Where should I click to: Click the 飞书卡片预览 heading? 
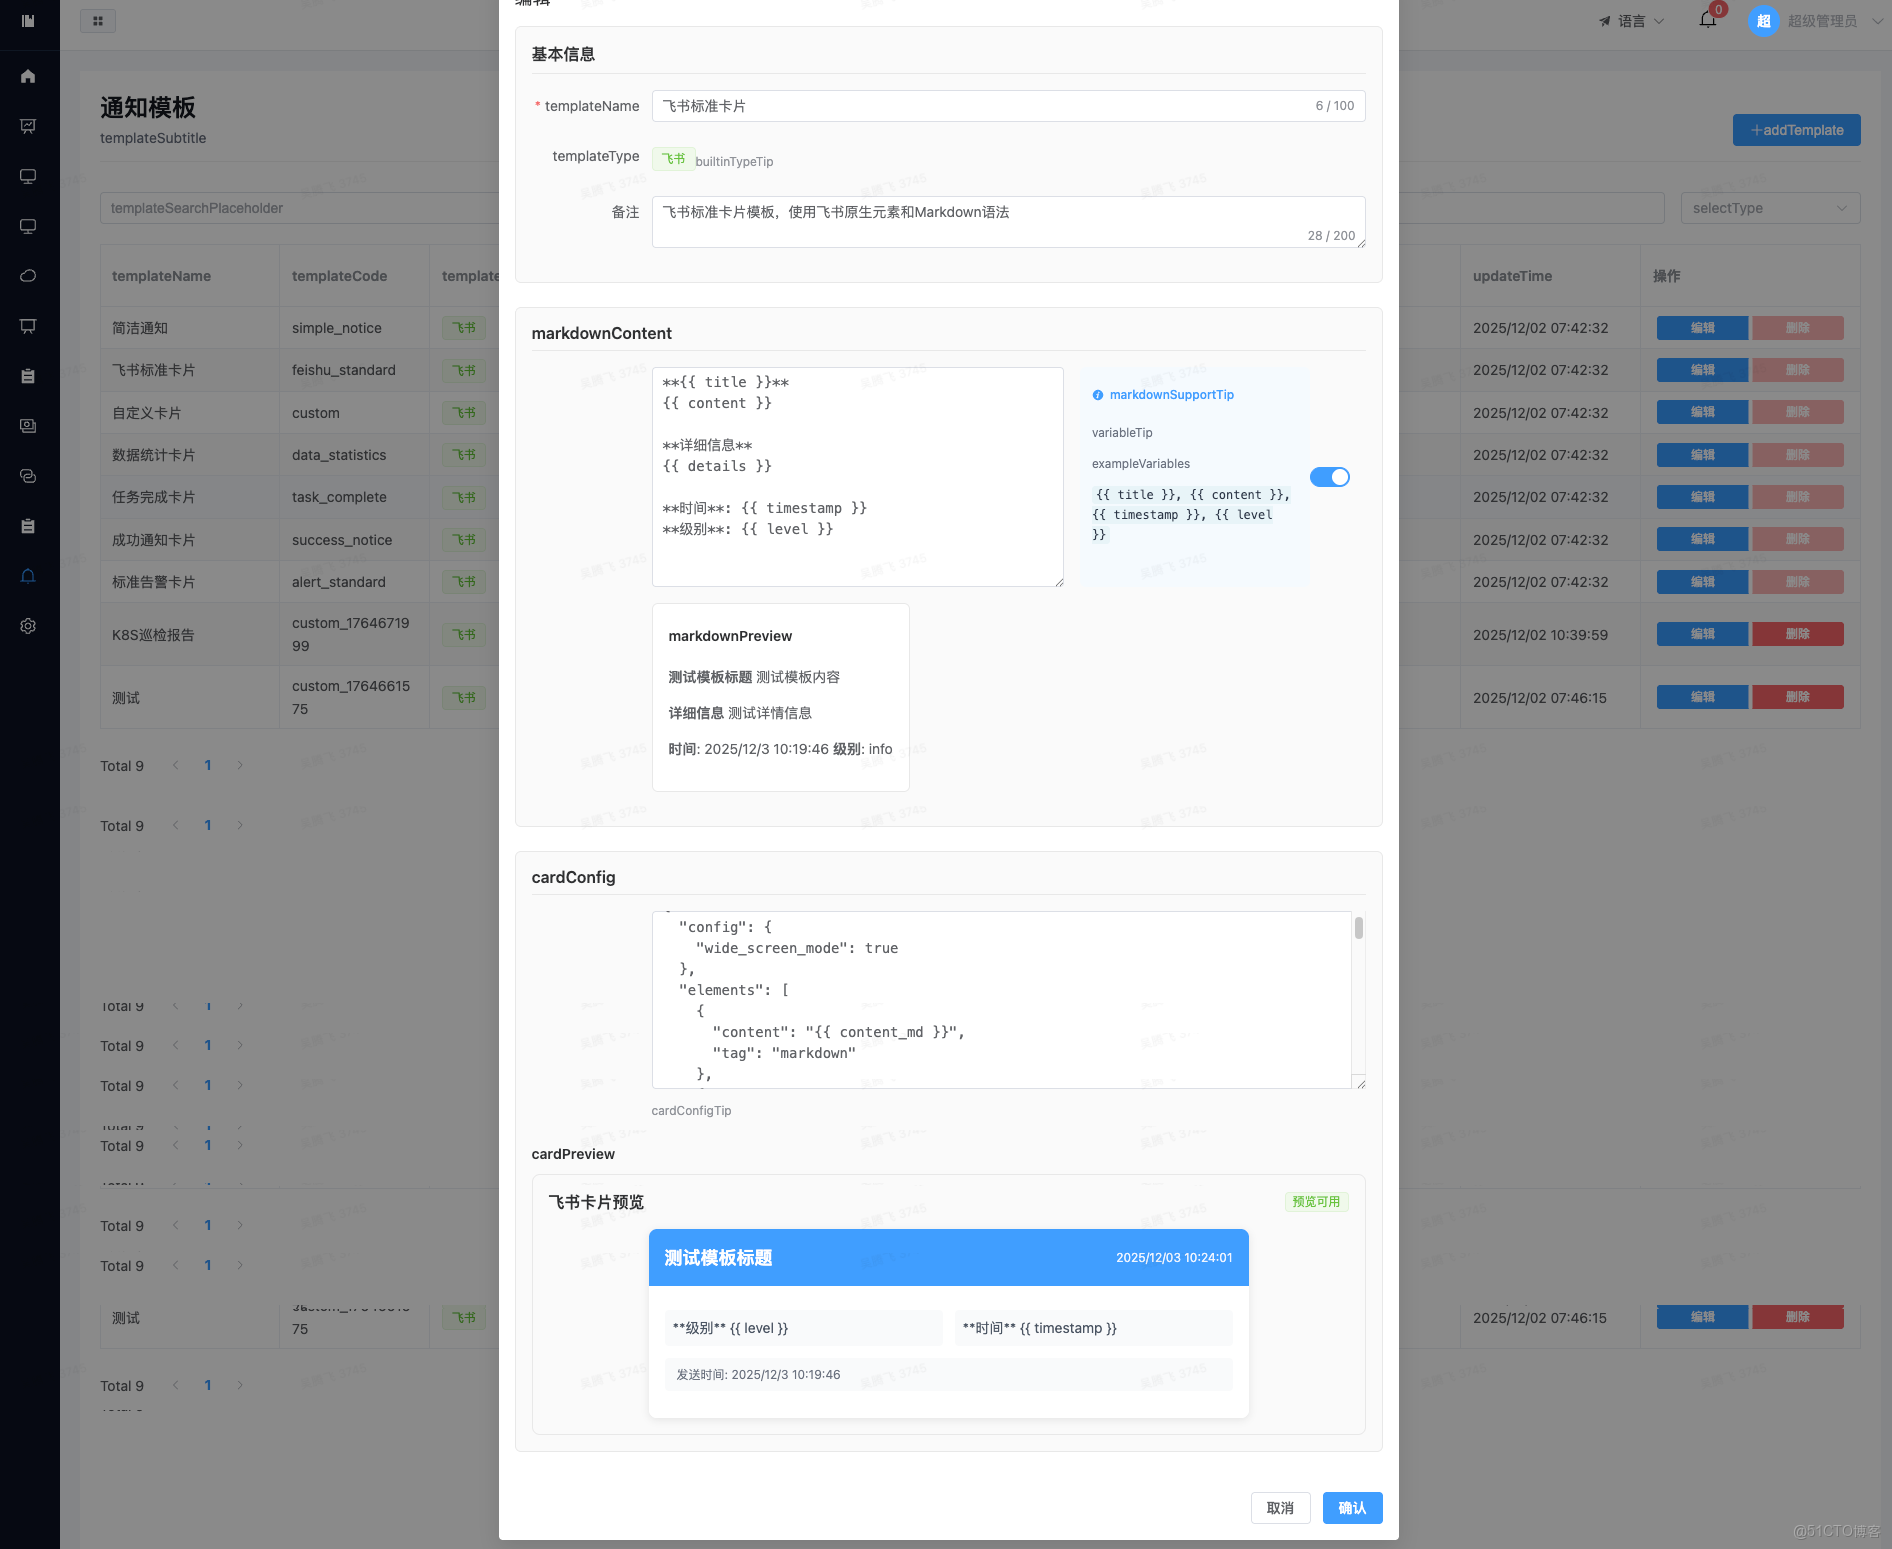click(x=596, y=1202)
